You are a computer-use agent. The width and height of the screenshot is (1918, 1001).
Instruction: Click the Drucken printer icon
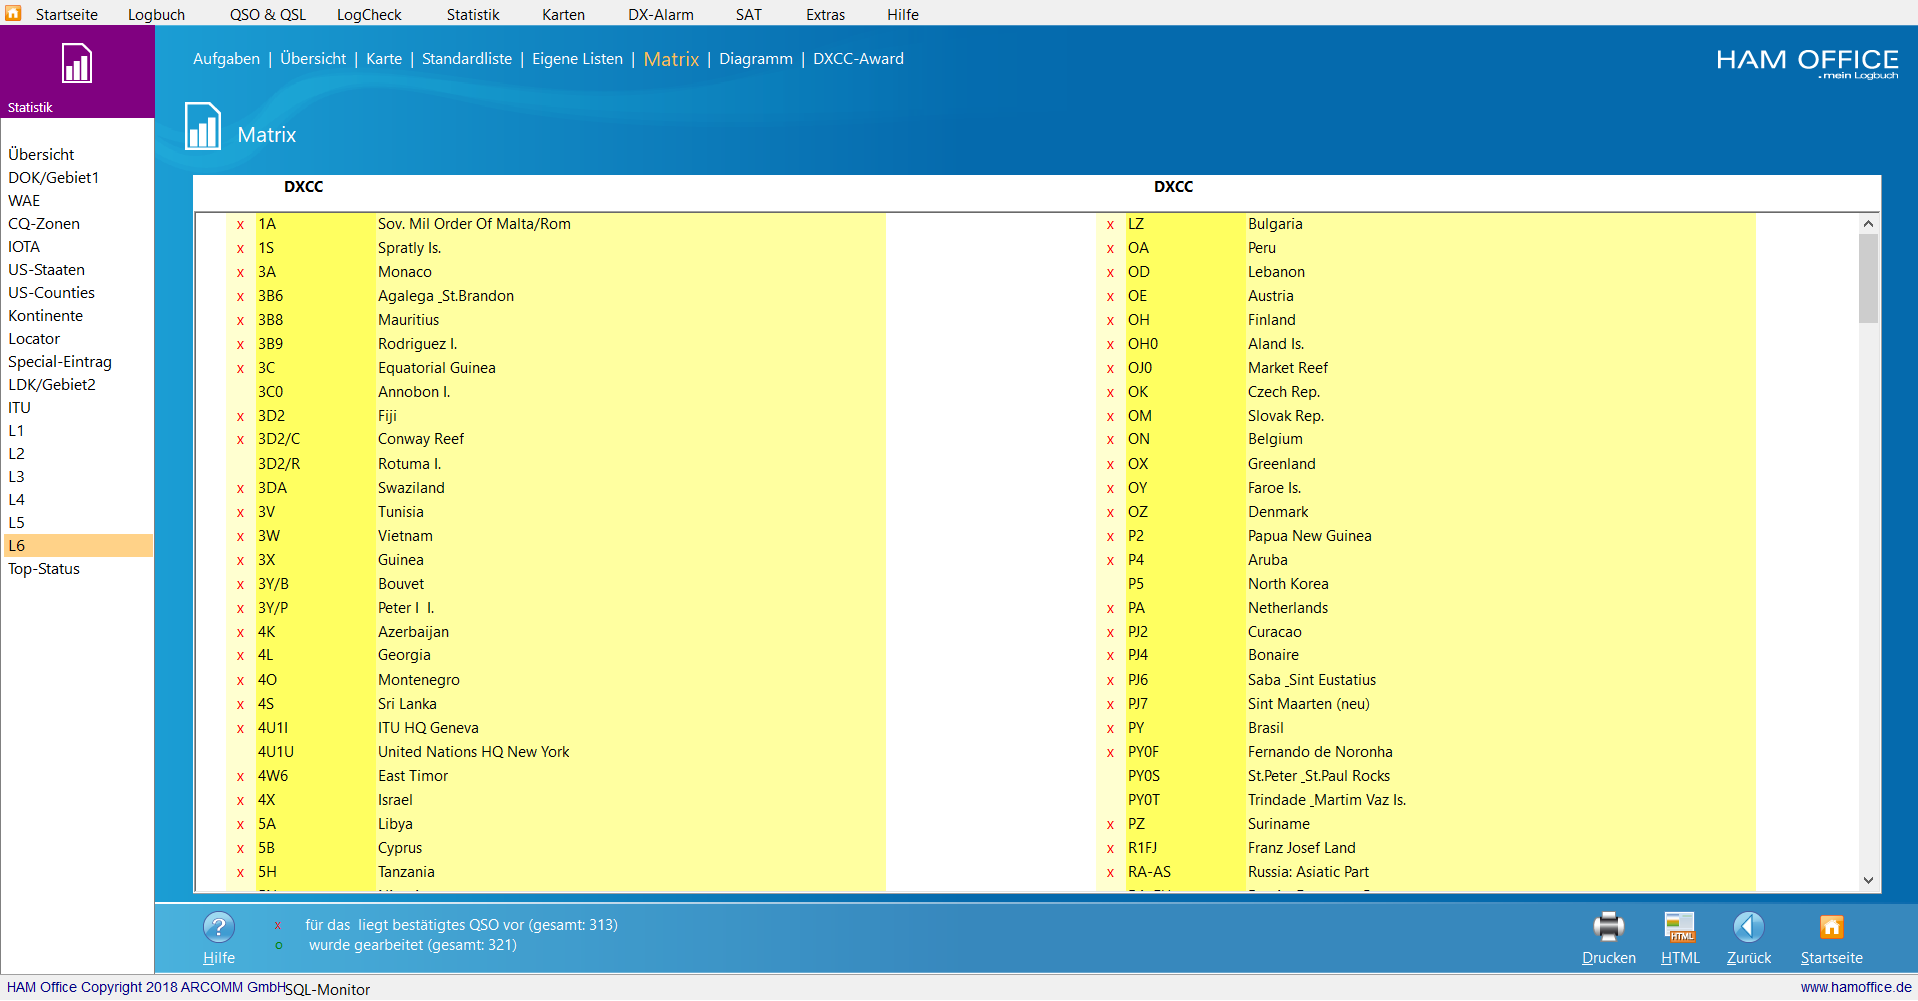tap(1608, 927)
